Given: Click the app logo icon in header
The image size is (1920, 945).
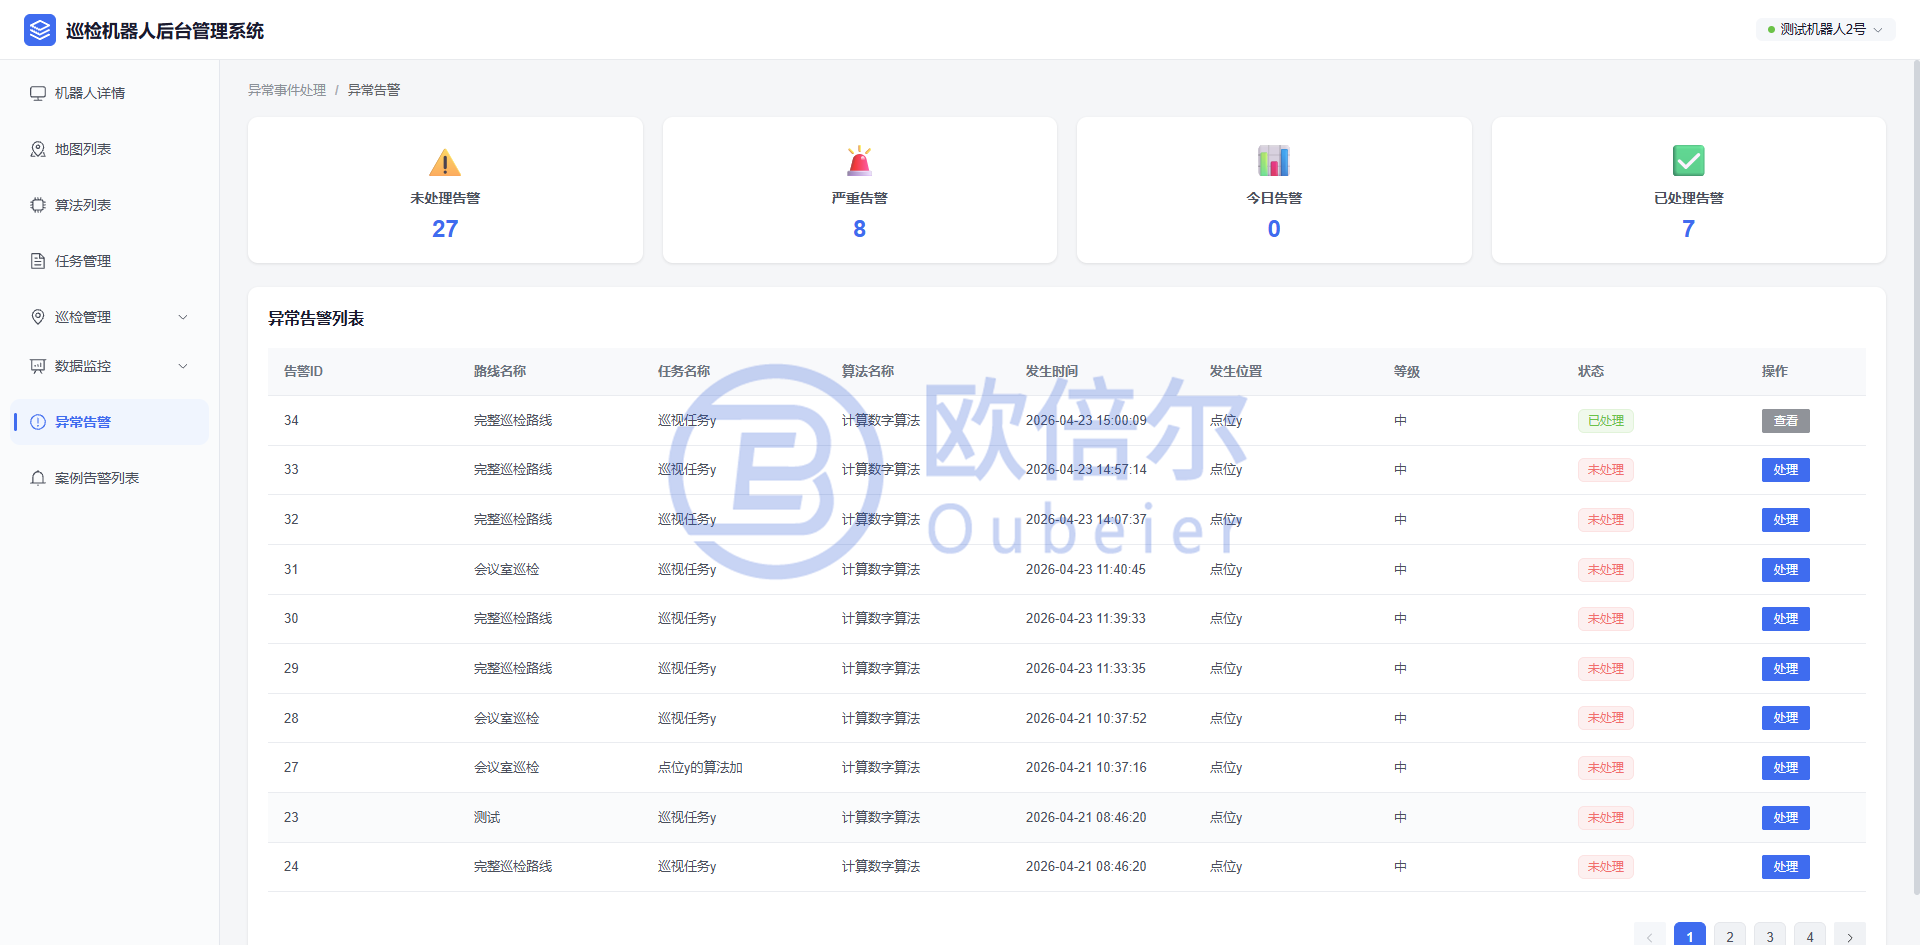Looking at the screenshot, I should click(40, 30).
